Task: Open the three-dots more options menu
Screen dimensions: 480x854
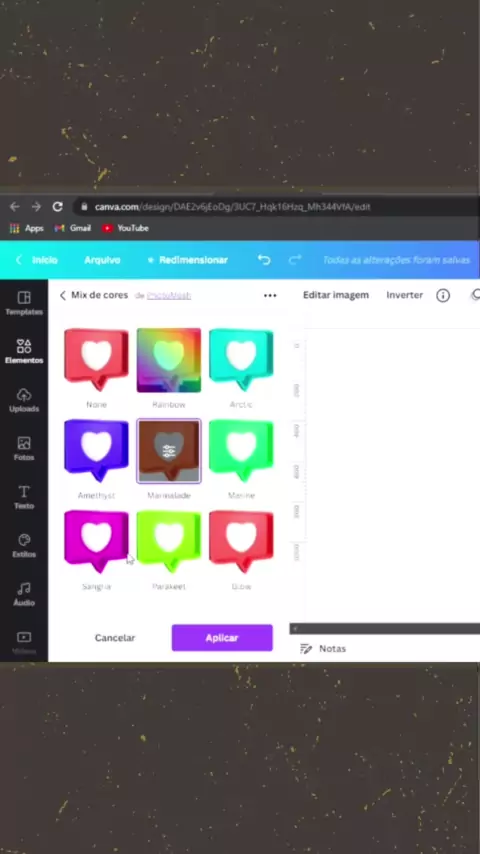Action: tap(270, 295)
